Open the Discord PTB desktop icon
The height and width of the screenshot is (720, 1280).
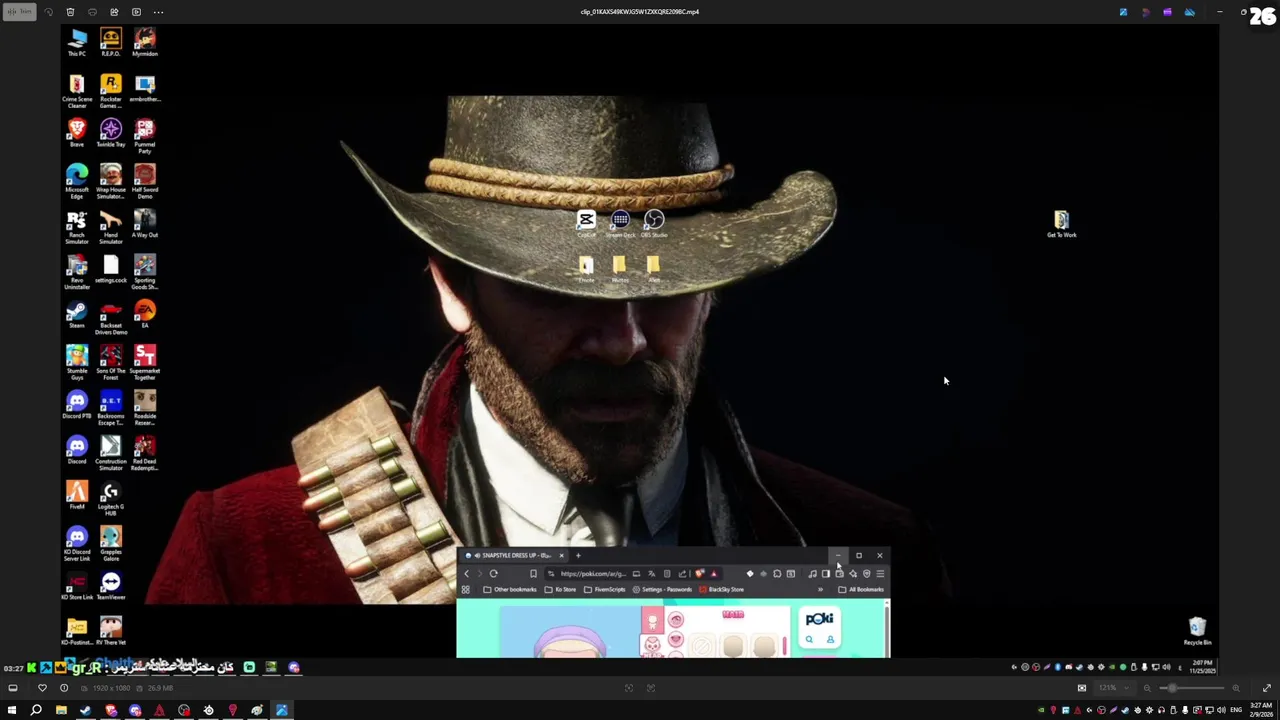pos(77,406)
